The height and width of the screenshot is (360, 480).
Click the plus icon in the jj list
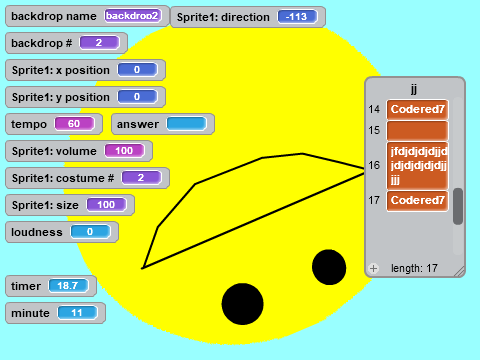coord(373,268)
